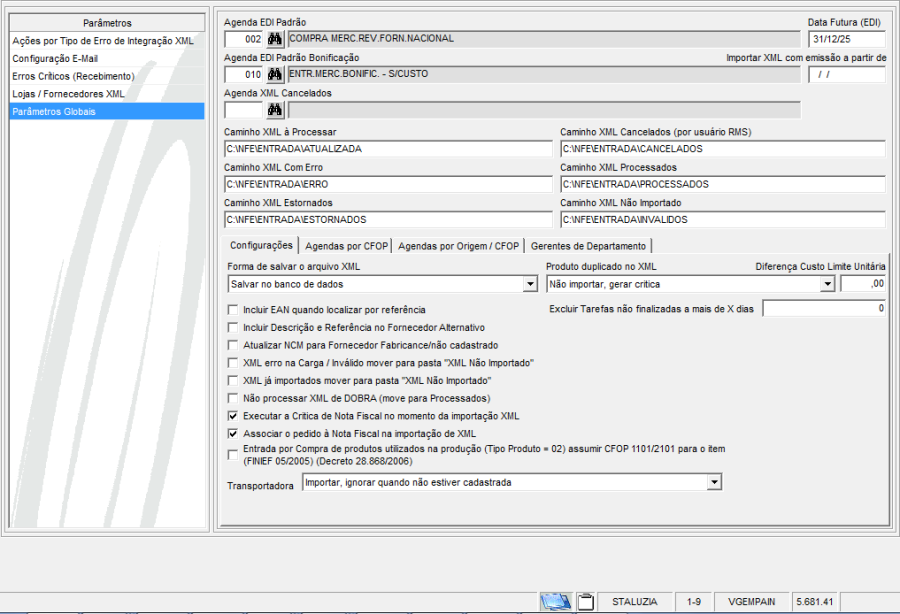Click Importar XML com emissão a partir de field
Screen dimensions: 900x614
point(847,75)
